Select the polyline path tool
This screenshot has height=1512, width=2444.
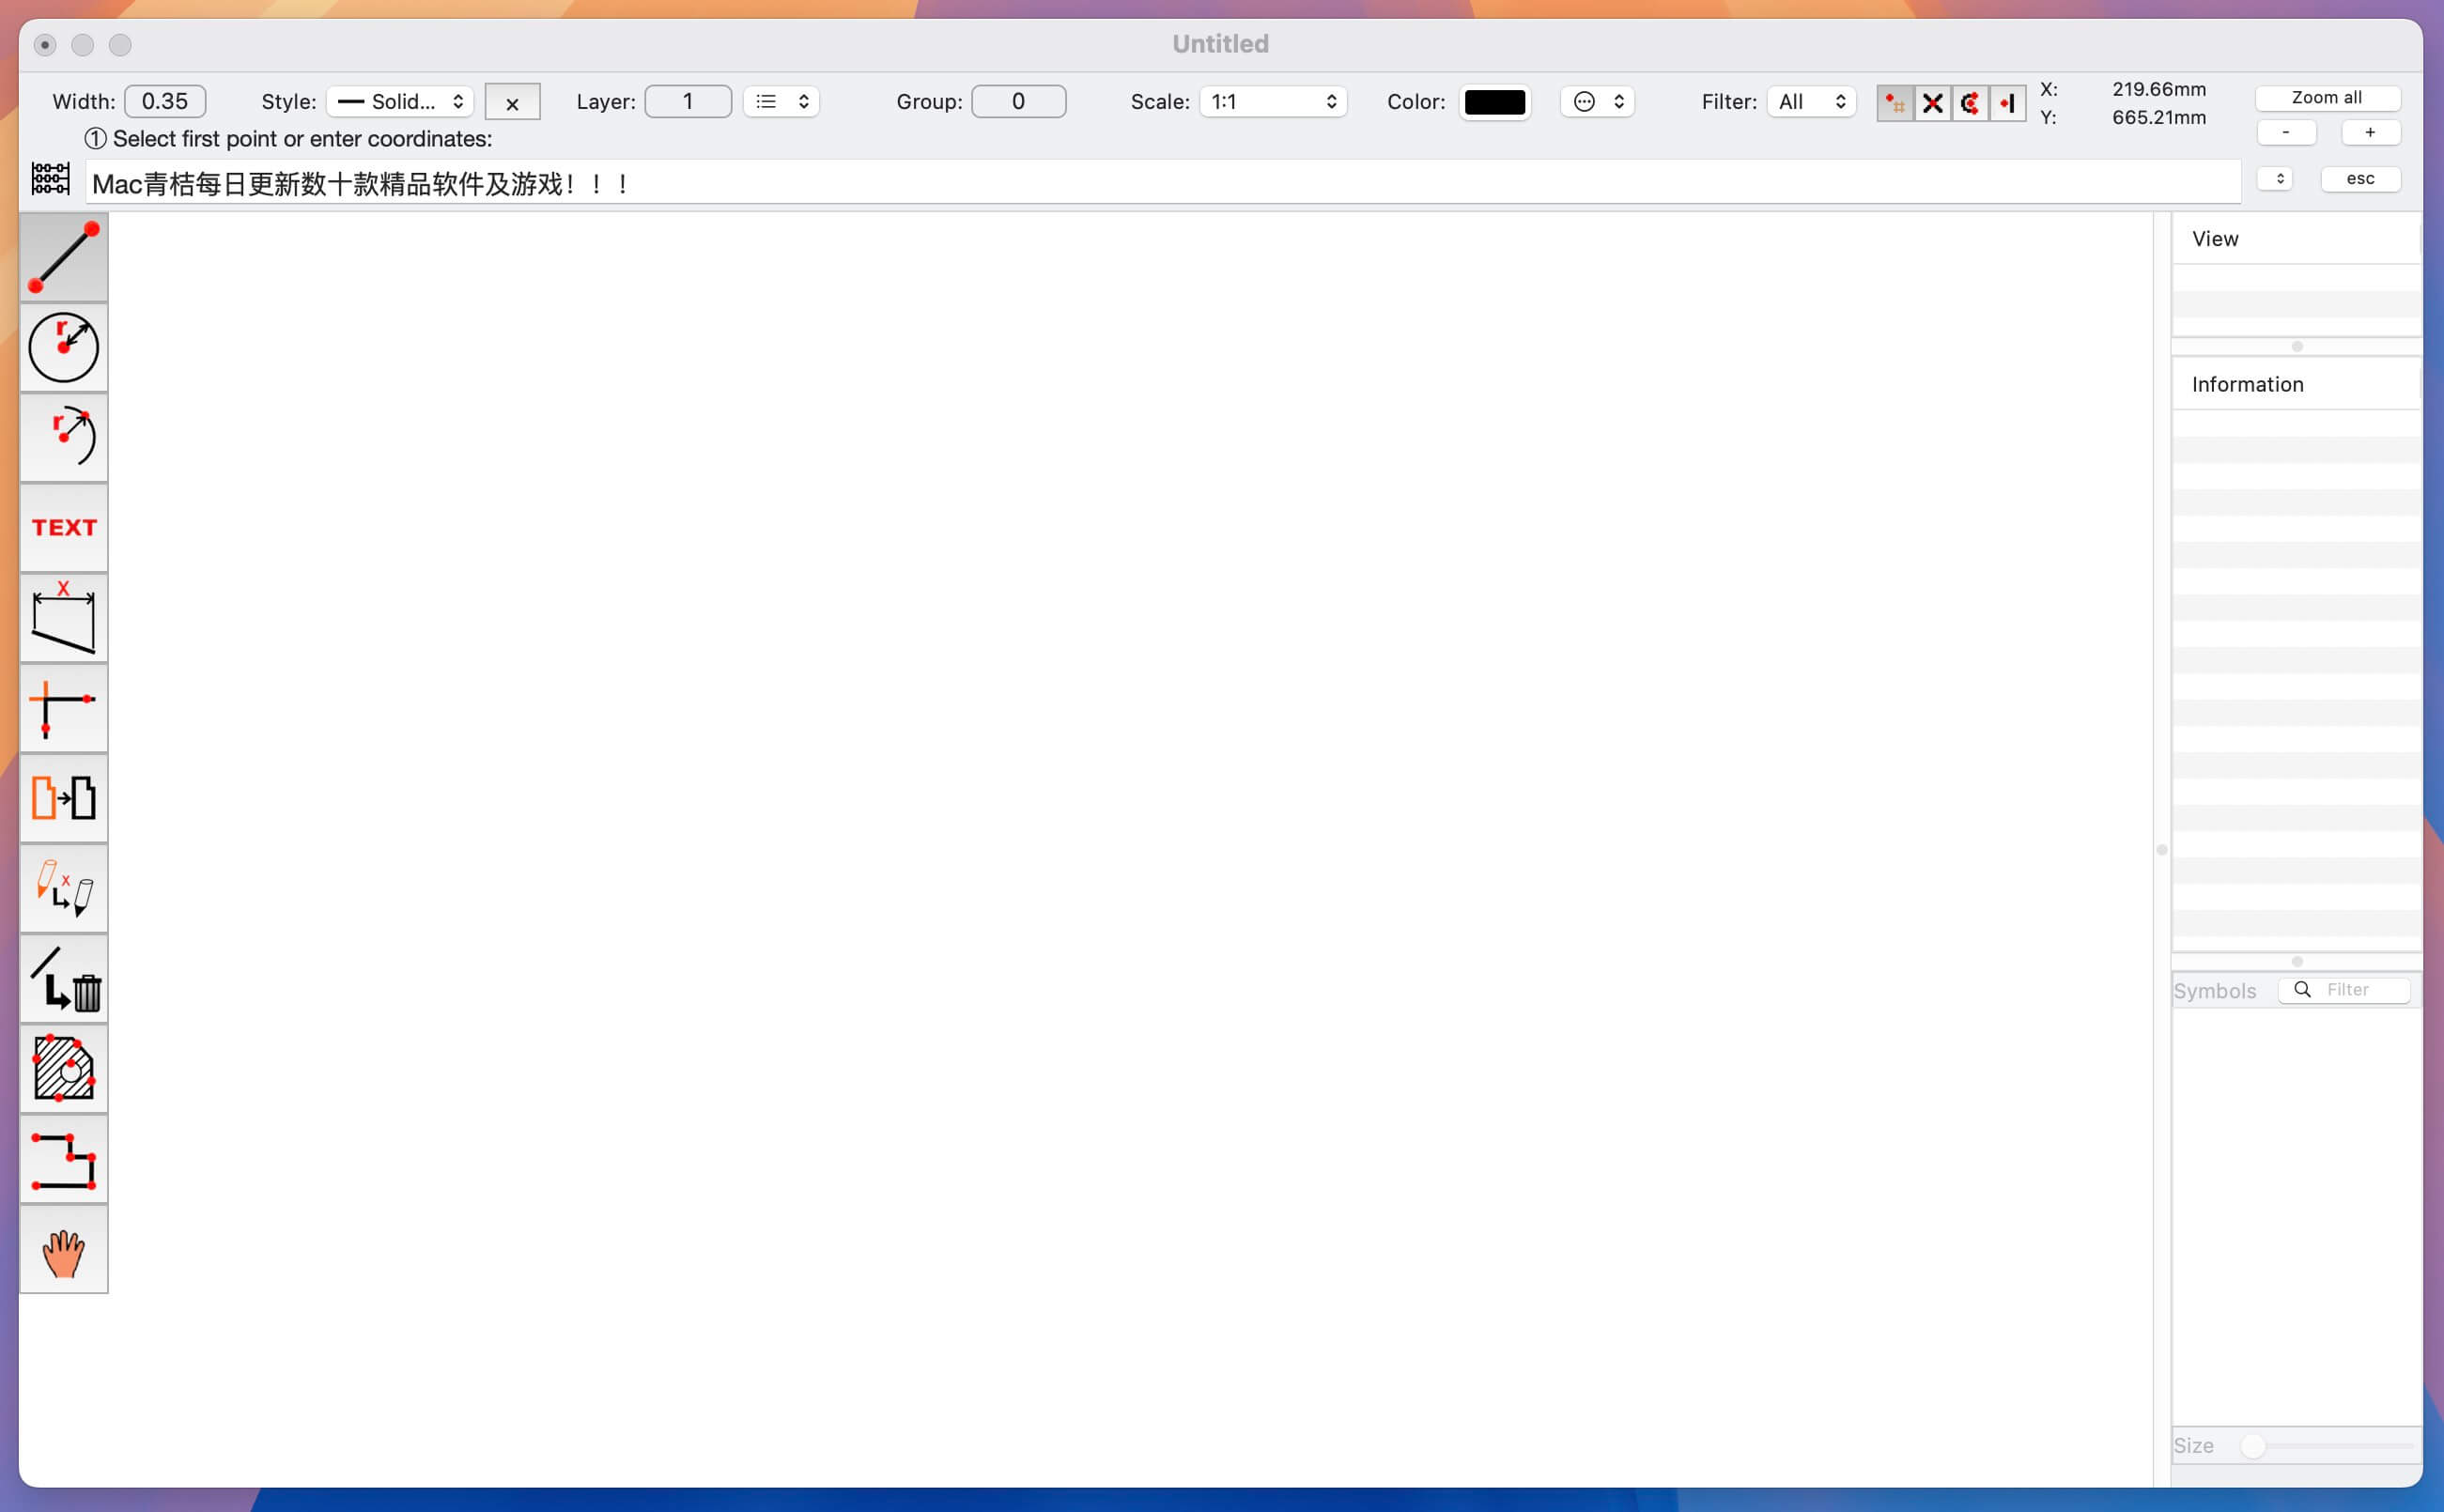(x=63, y=1160)
